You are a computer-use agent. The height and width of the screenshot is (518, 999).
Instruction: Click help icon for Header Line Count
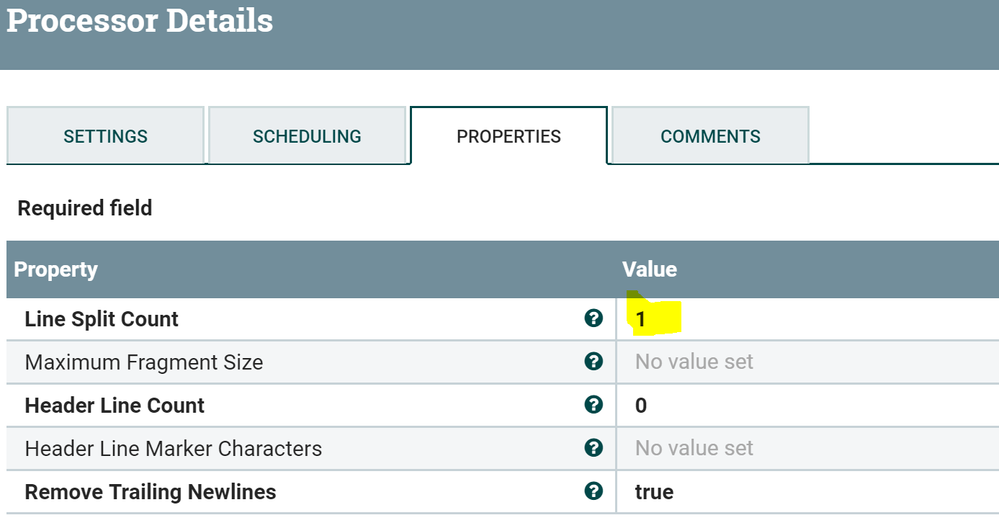click(594, 405)
